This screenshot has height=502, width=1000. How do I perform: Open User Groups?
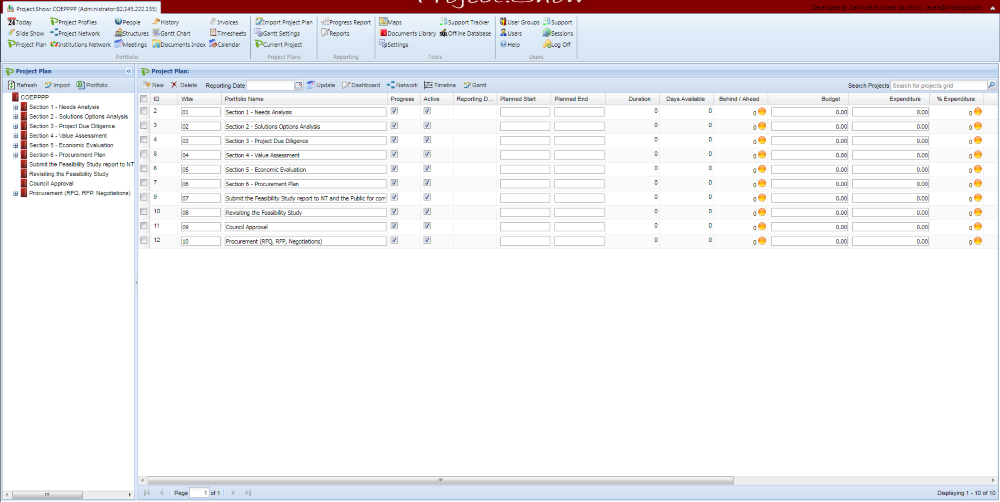519,22
